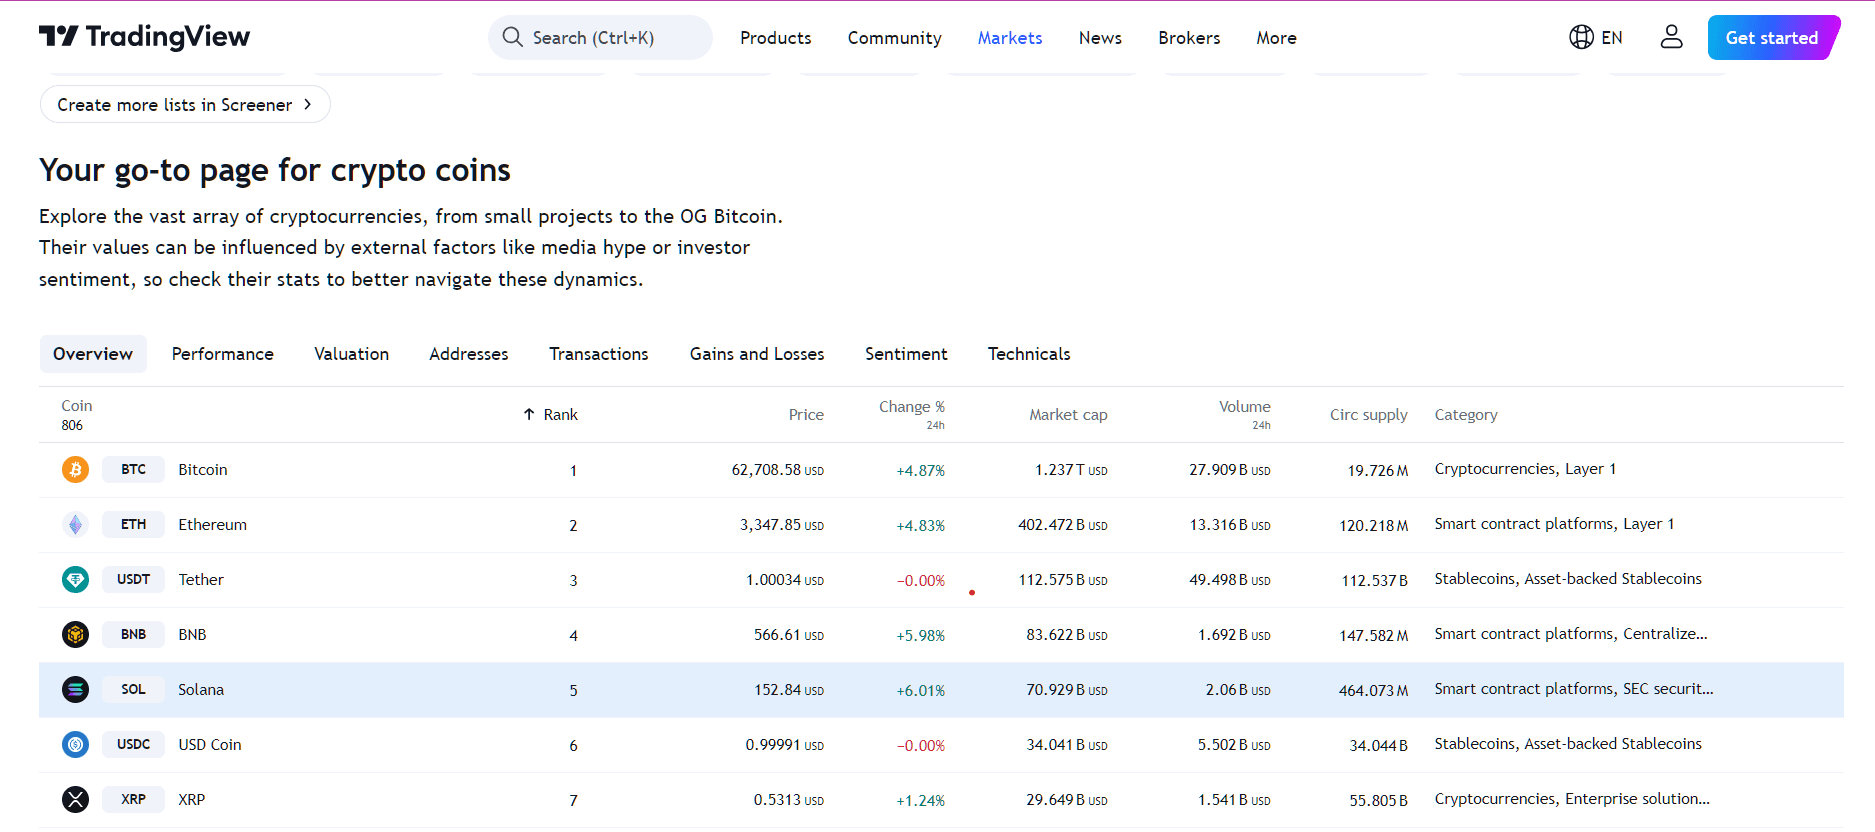
Task: Click Tether's Stablecoins category text
Action: point(1568,579)
